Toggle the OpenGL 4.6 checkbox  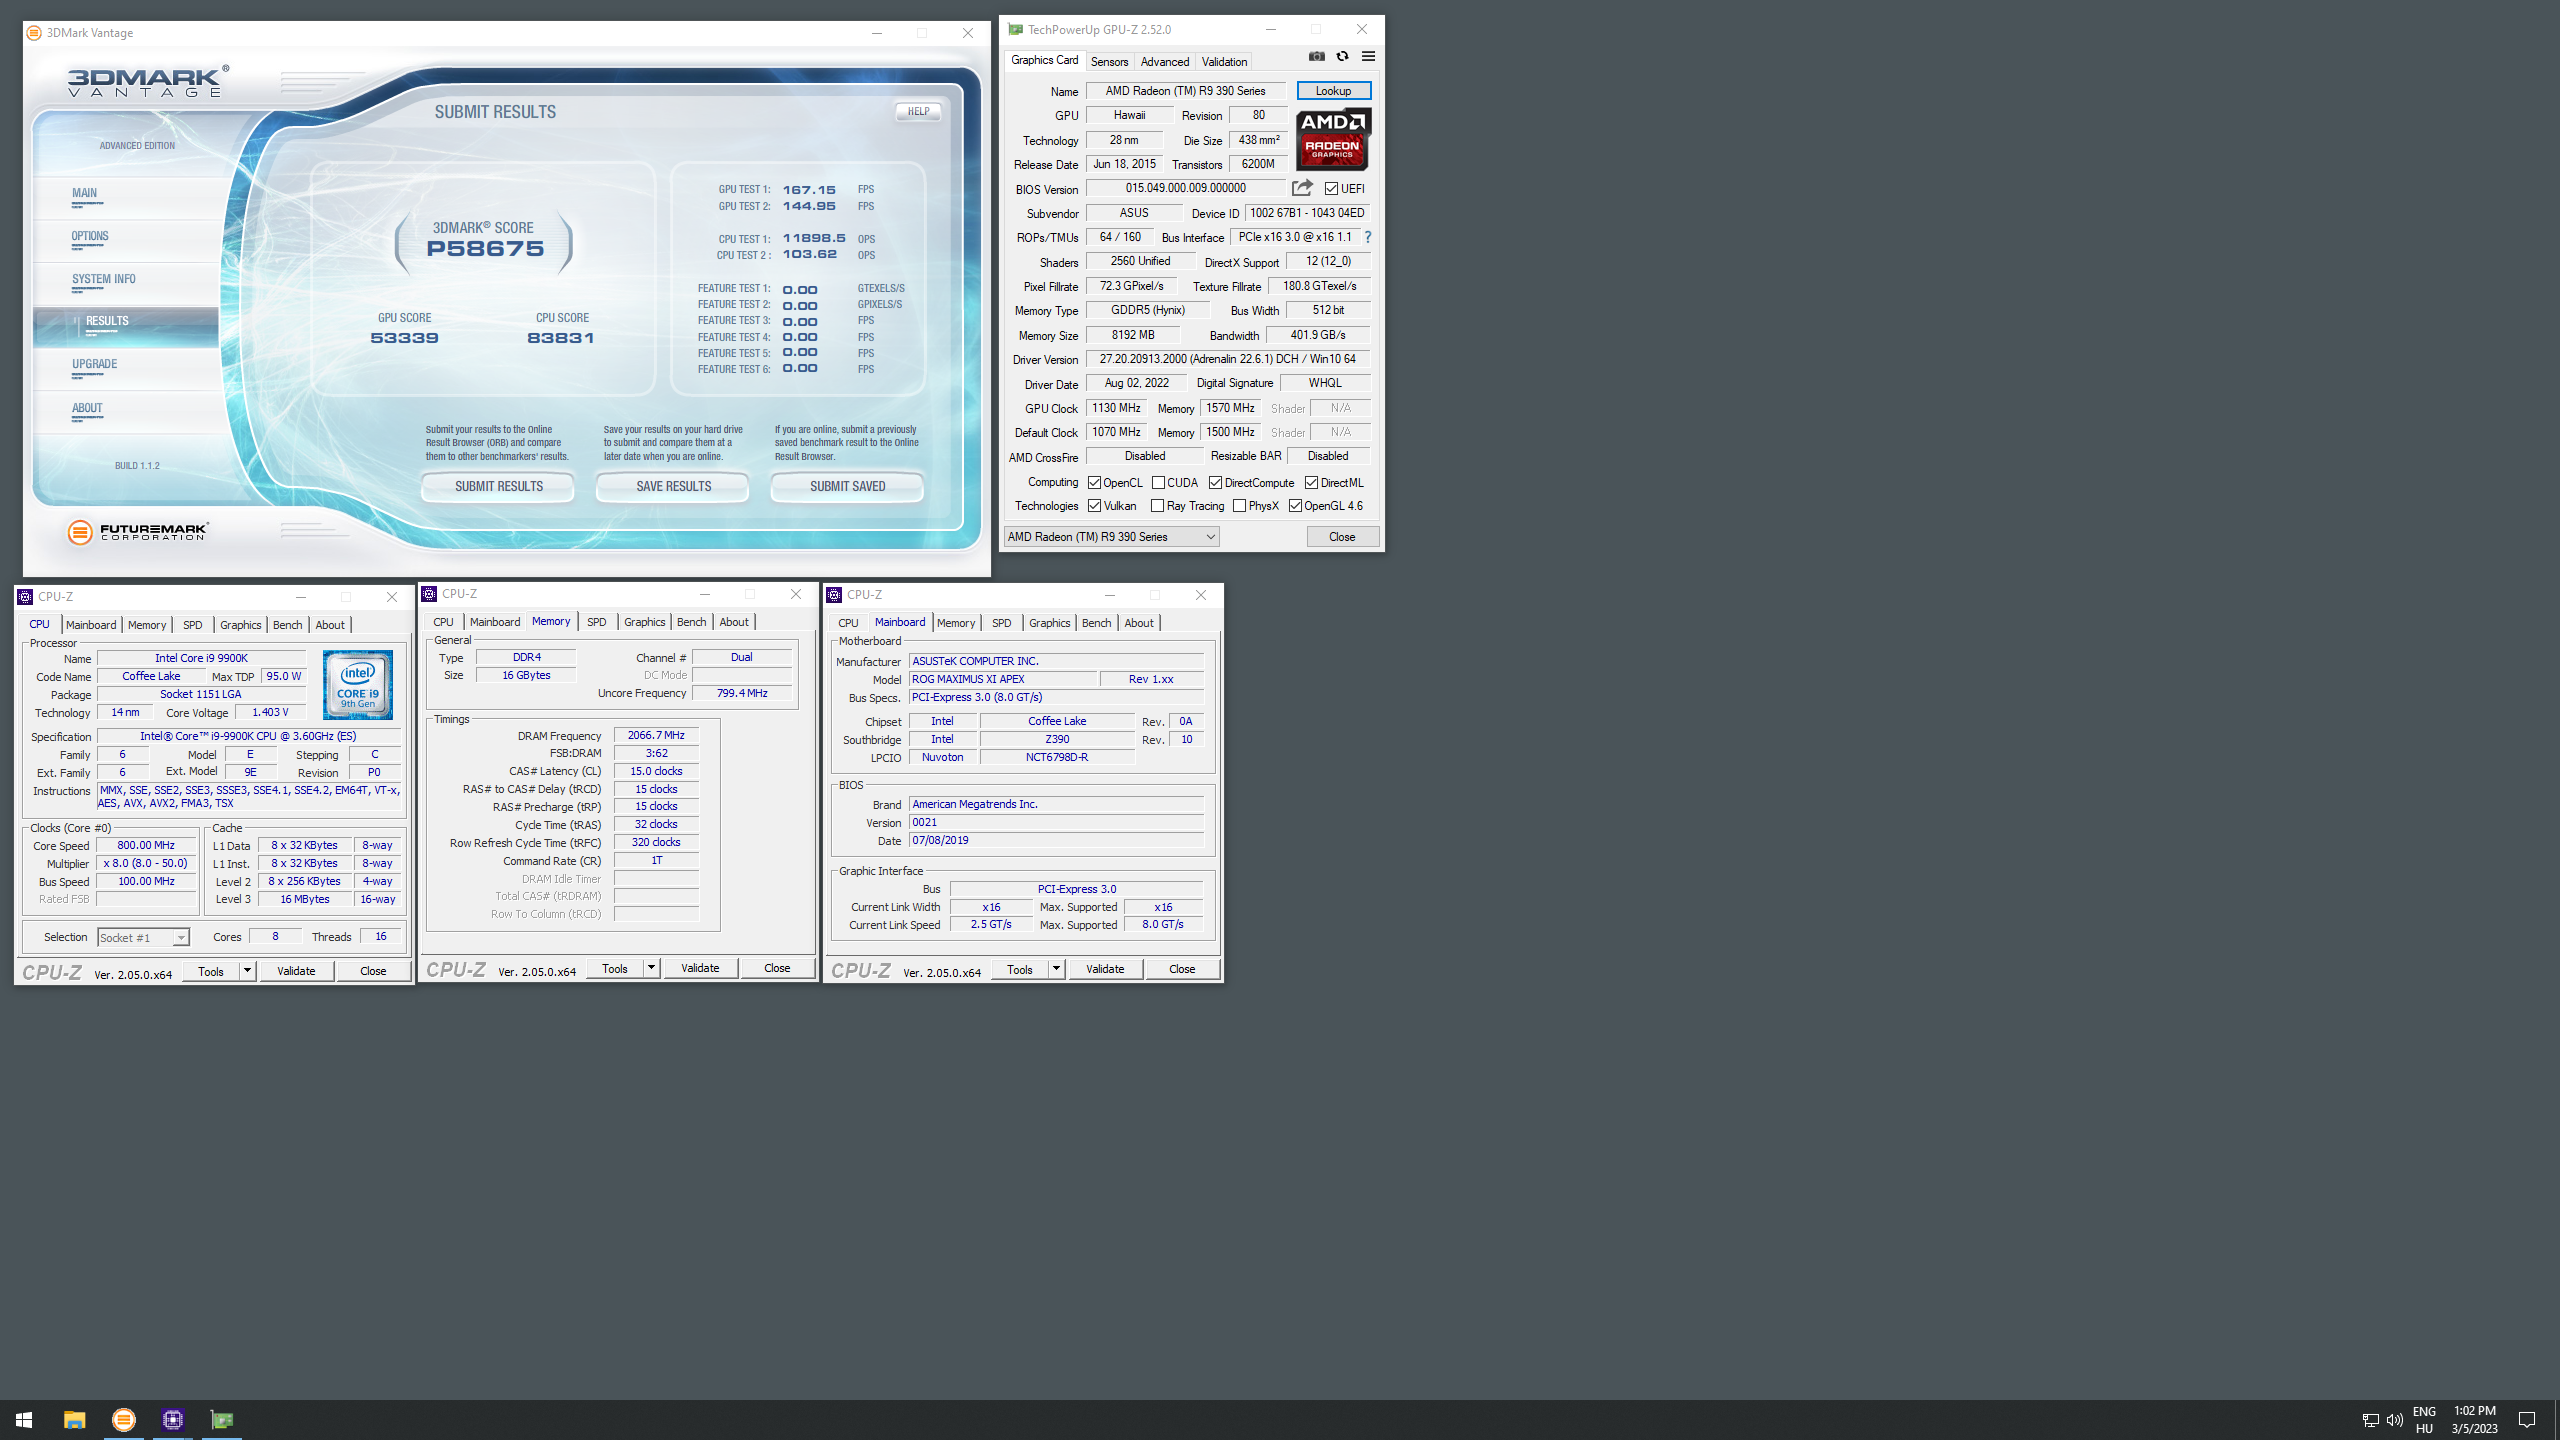pos(1295,506)
